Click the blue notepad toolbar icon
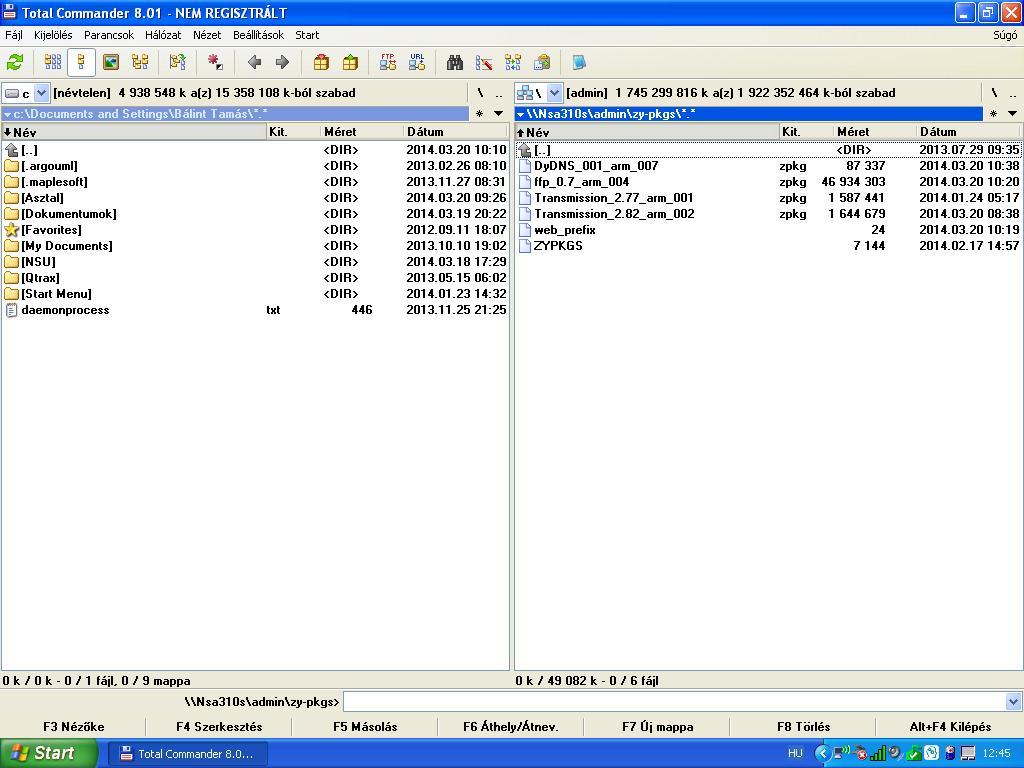The image size is (1024, 768). [x=579, y=63]
